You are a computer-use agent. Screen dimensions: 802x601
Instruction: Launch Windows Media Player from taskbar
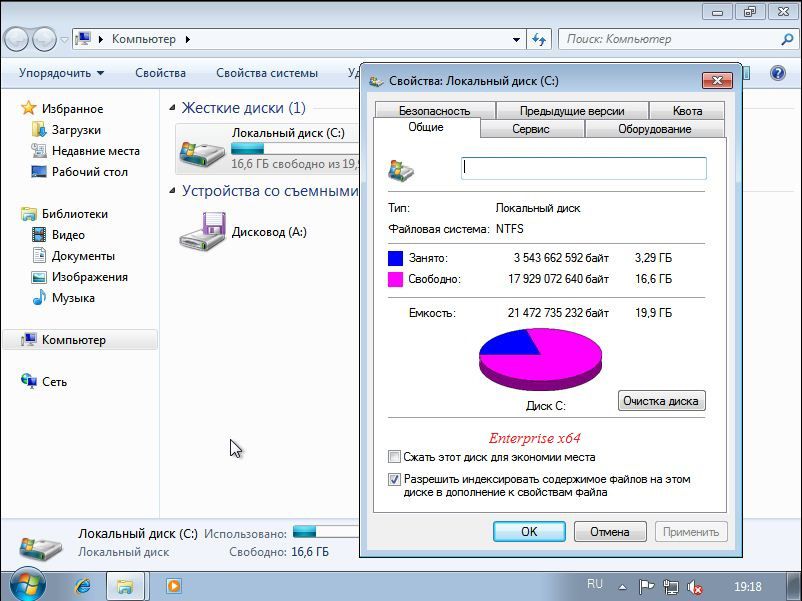point(173,586)
